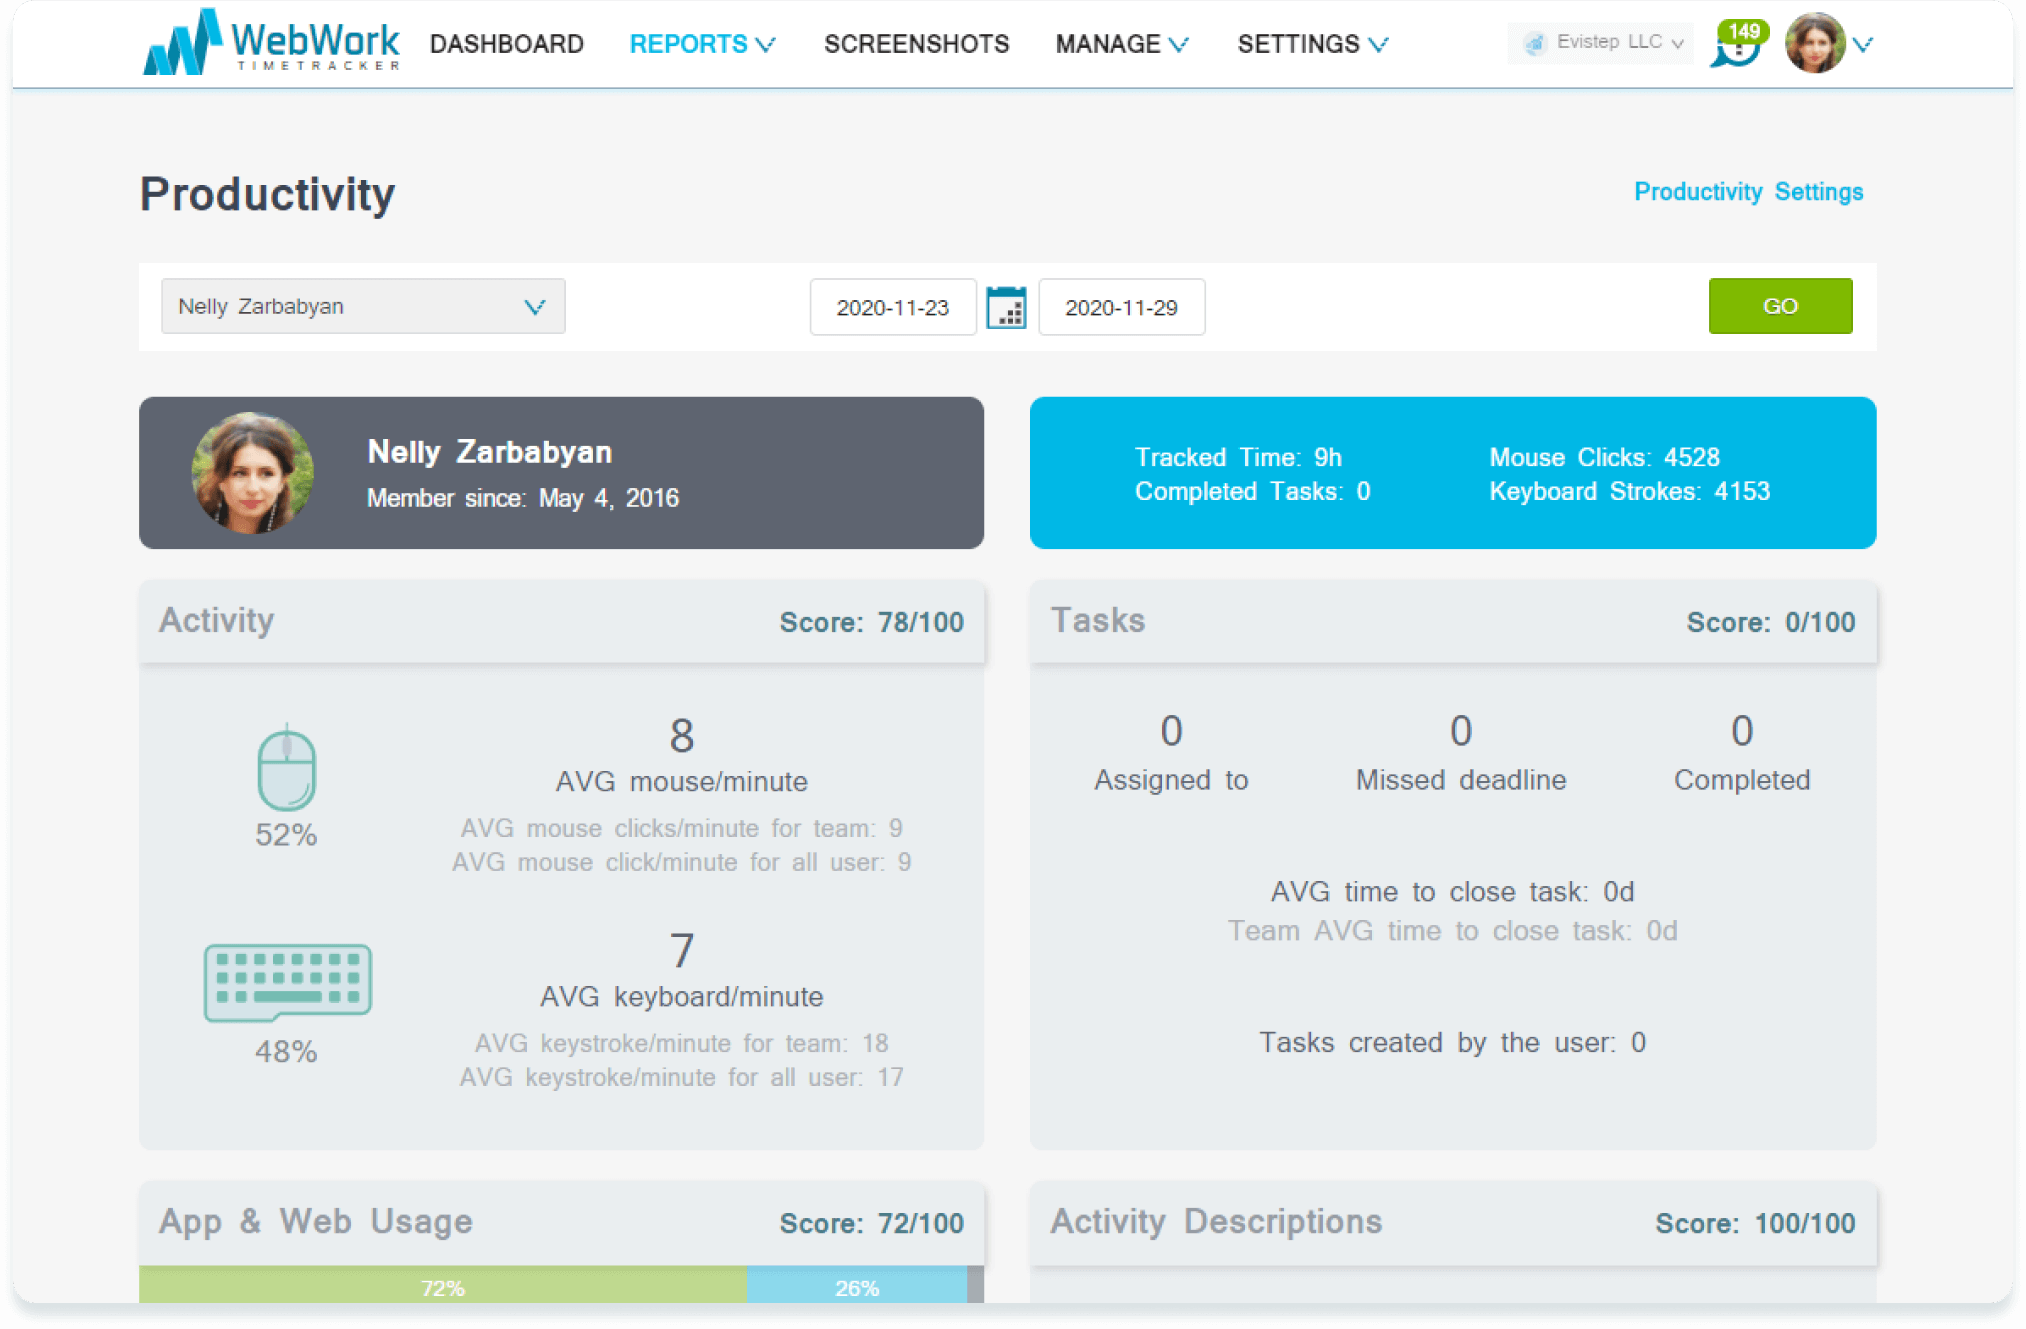Open the Nelly Zarbabyan member dropdown

point(363,306)
